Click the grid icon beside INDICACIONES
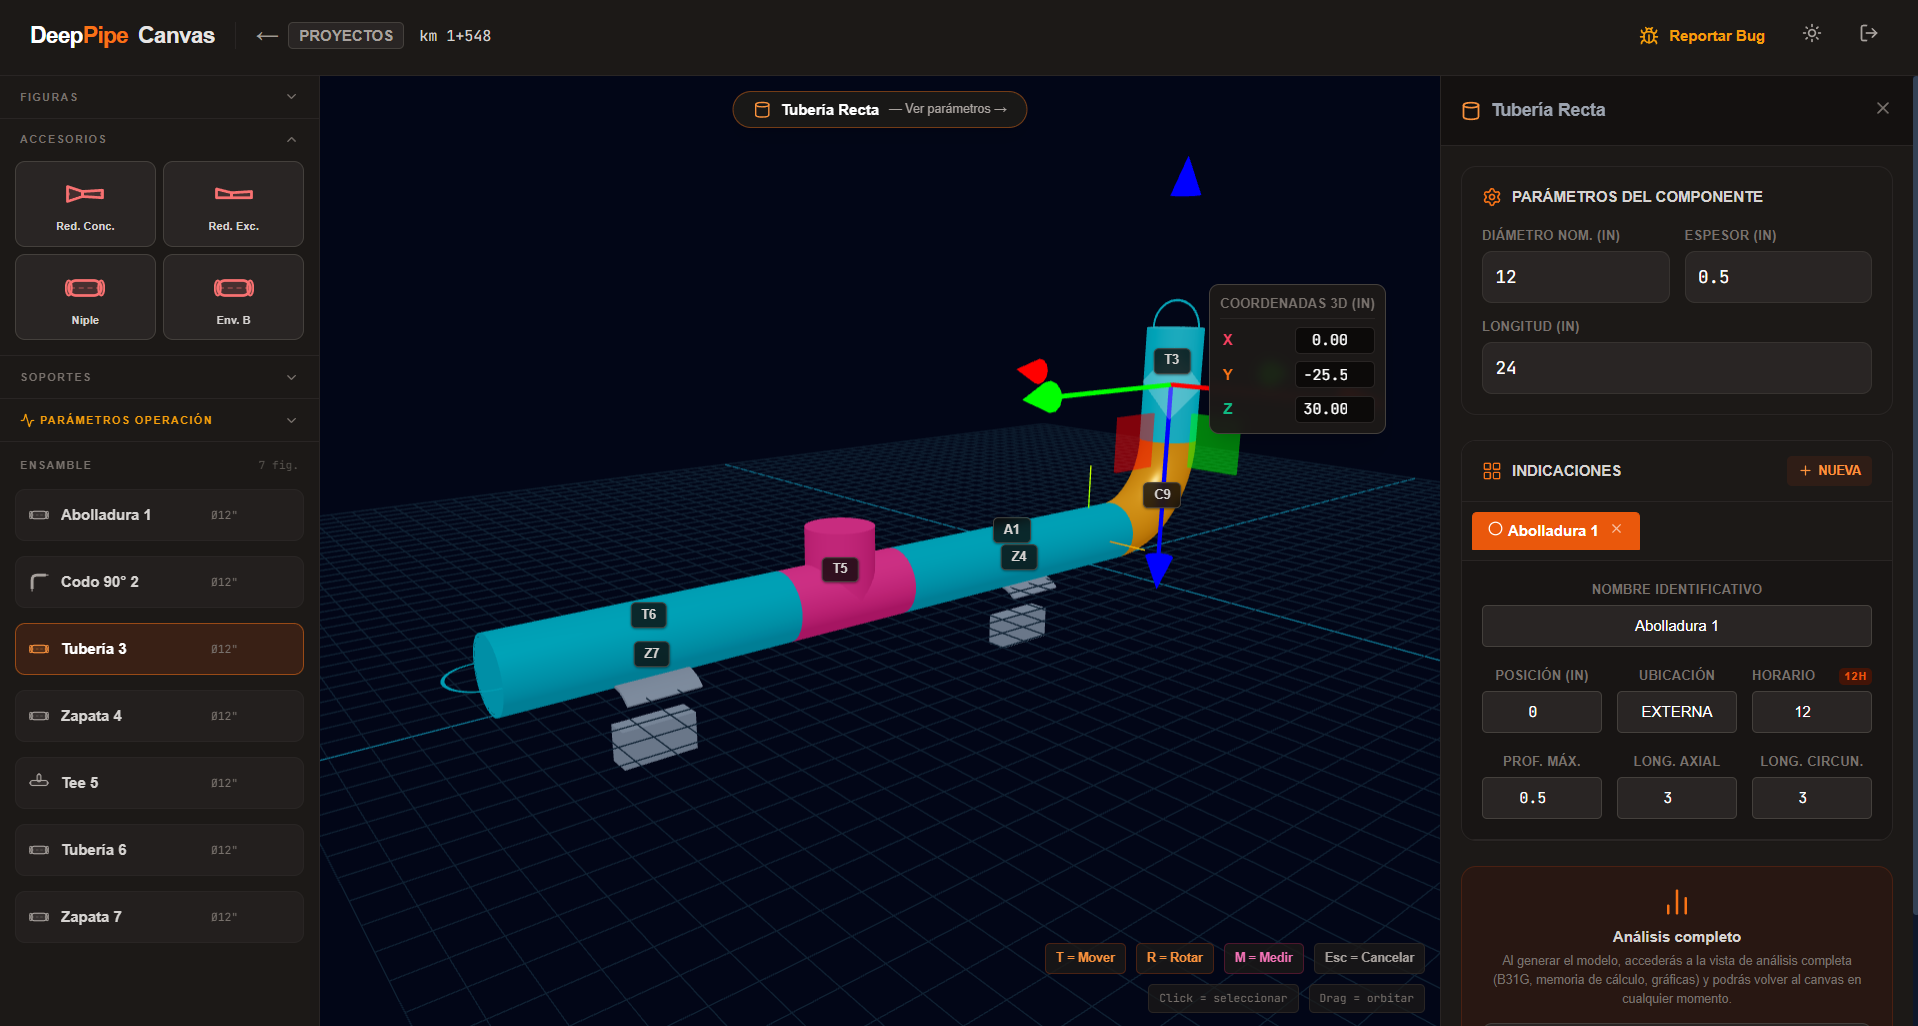The width and height of the screenshot is (1918, 1026). 1492,471
